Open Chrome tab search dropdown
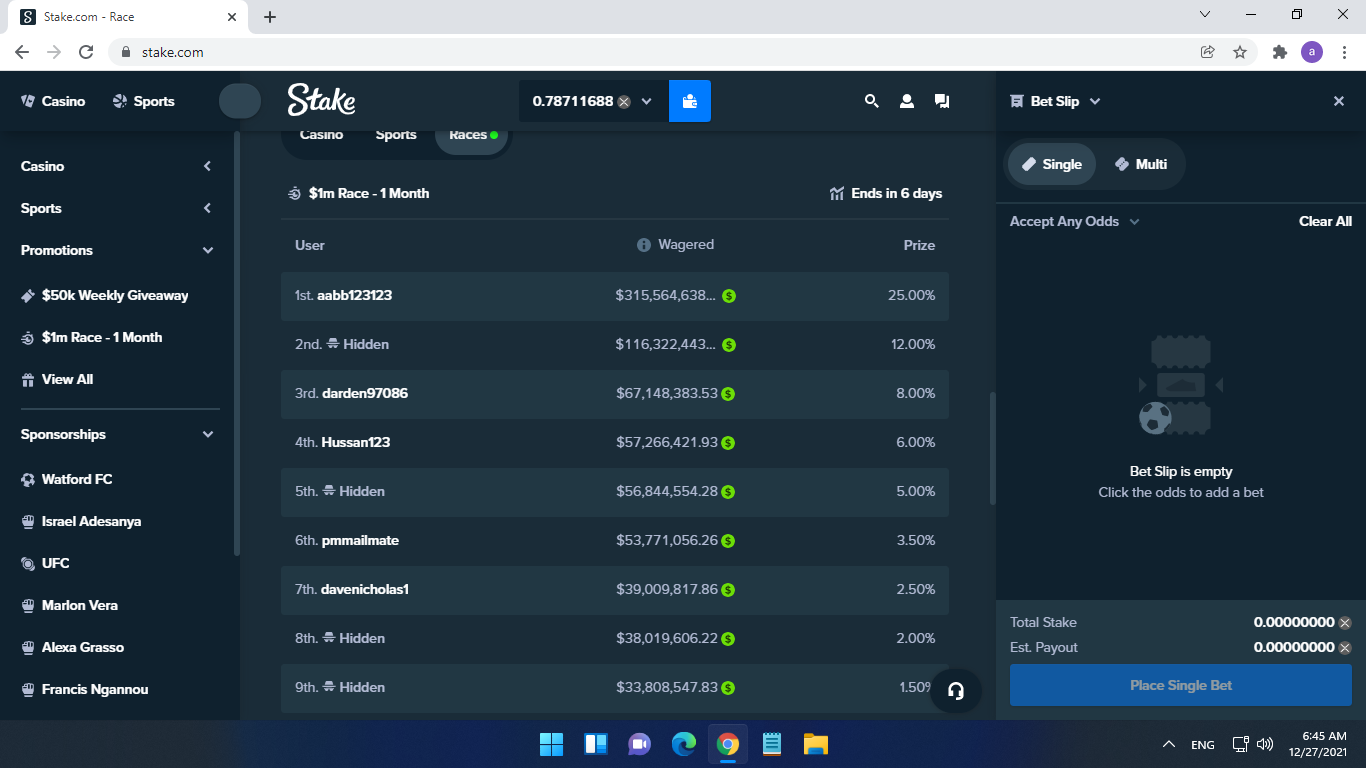The image size is (1366, 768). coord(1205,14)
